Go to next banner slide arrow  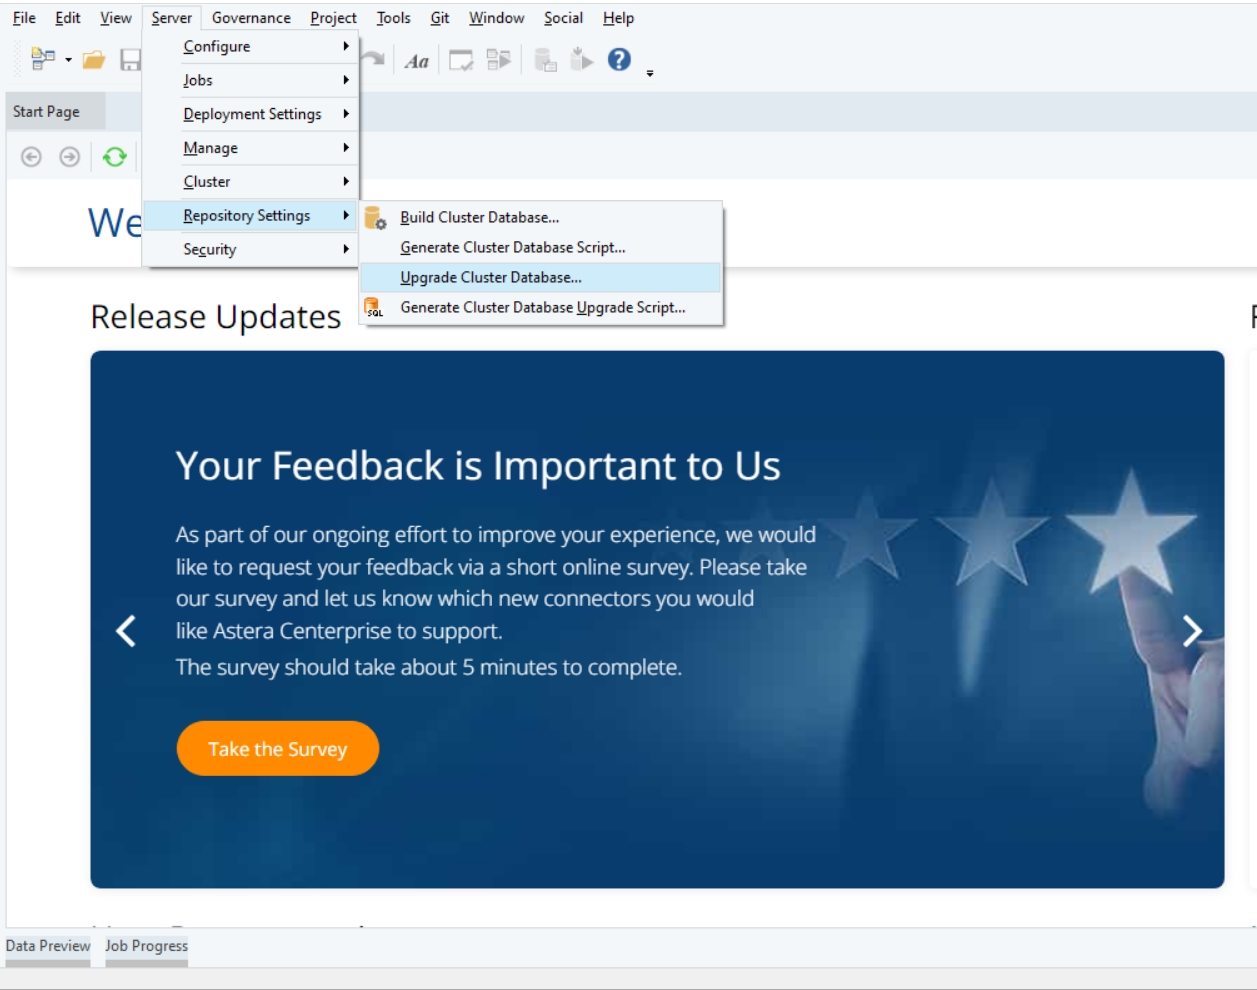coord(1192,631)
